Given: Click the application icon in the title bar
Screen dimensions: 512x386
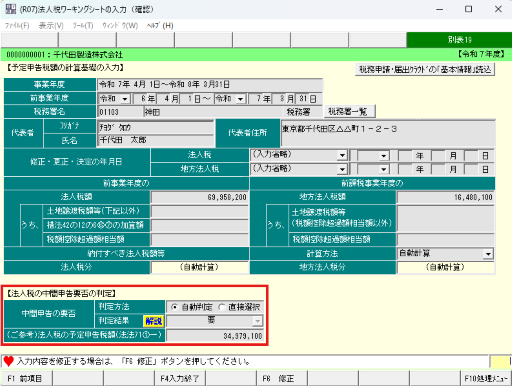Looking at the screenshot, I should pyautogui.click(x=10, y=9).
